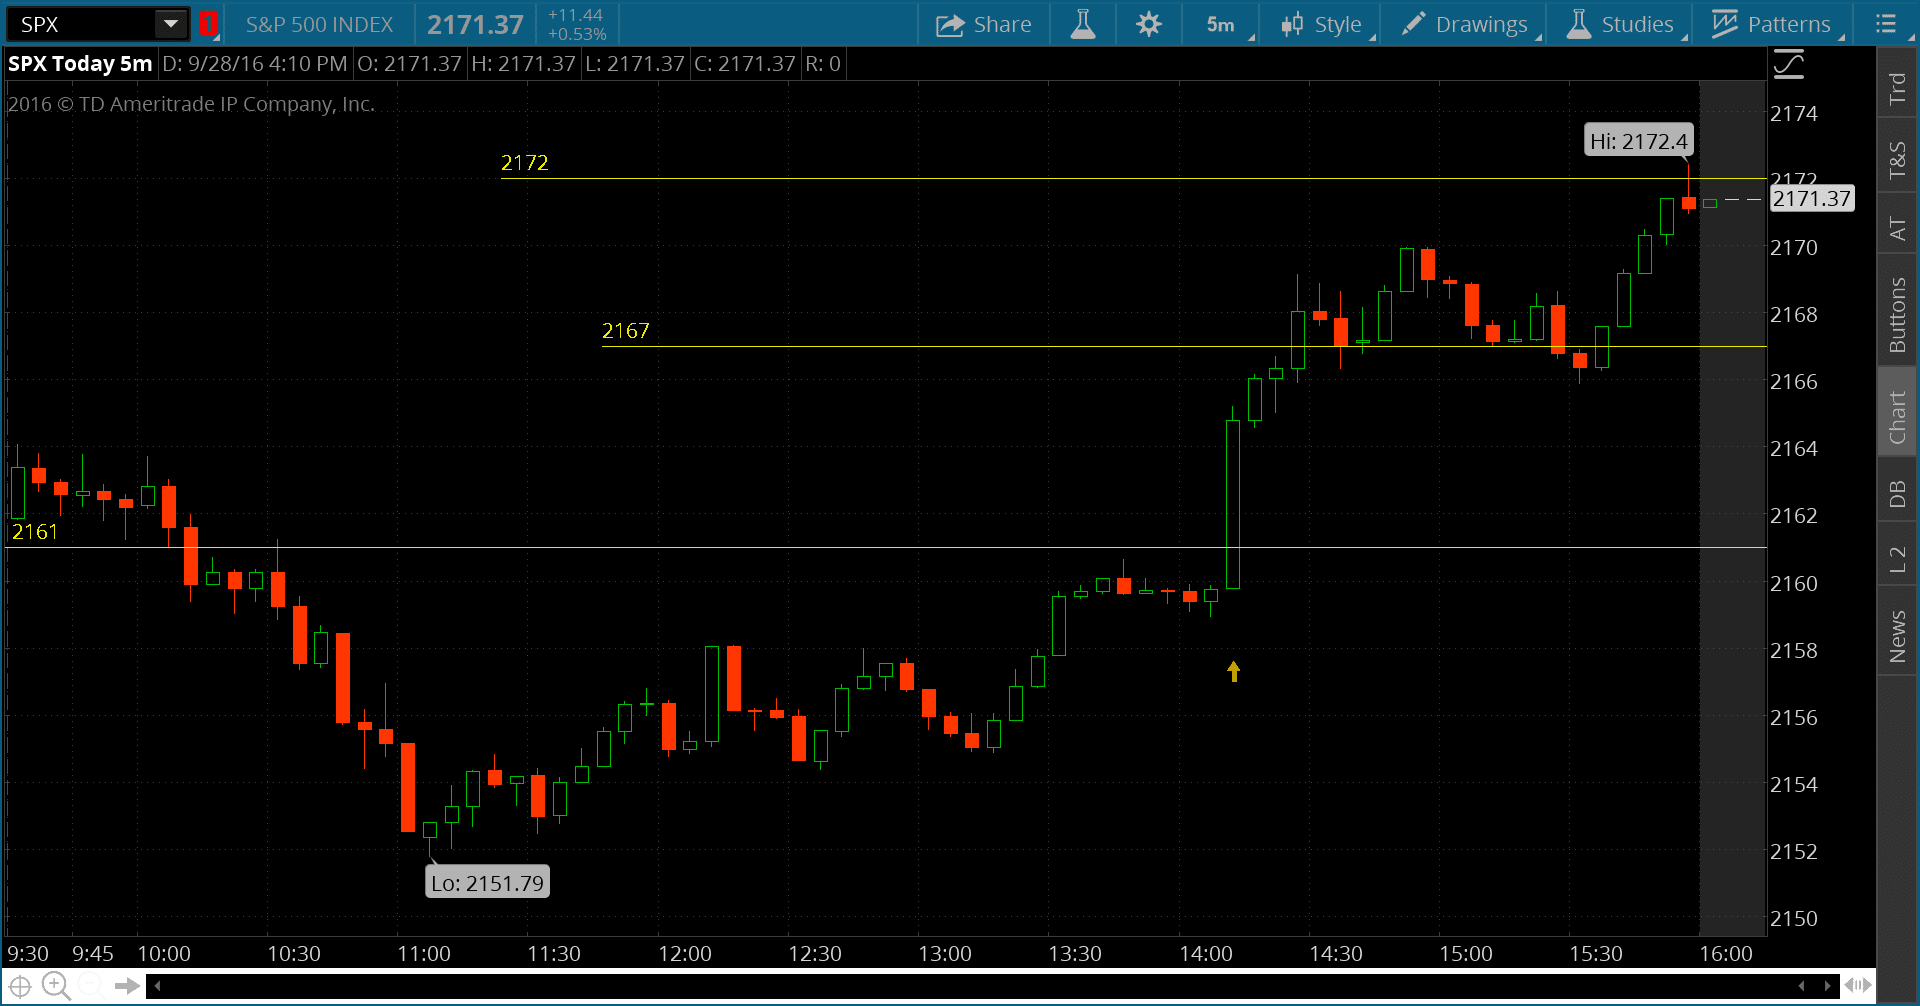Screen dimensions: 1920x1006
Task: Click the yellow arrow marker near 14:00
Action: point(1234,671)
